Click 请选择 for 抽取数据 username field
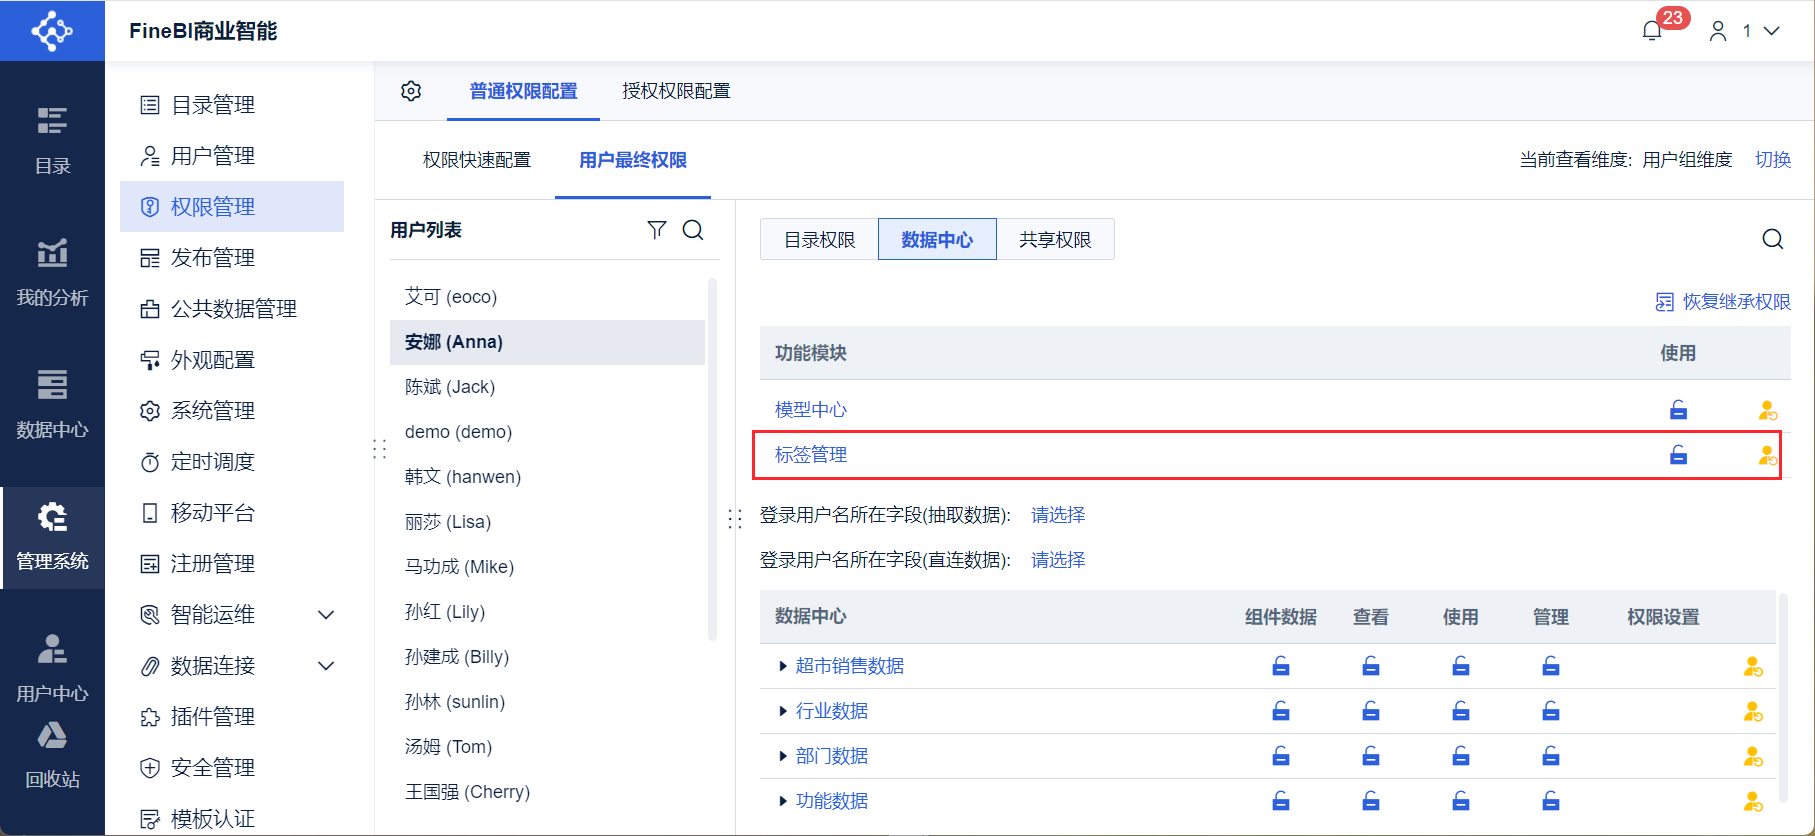 coord(1058,515)
